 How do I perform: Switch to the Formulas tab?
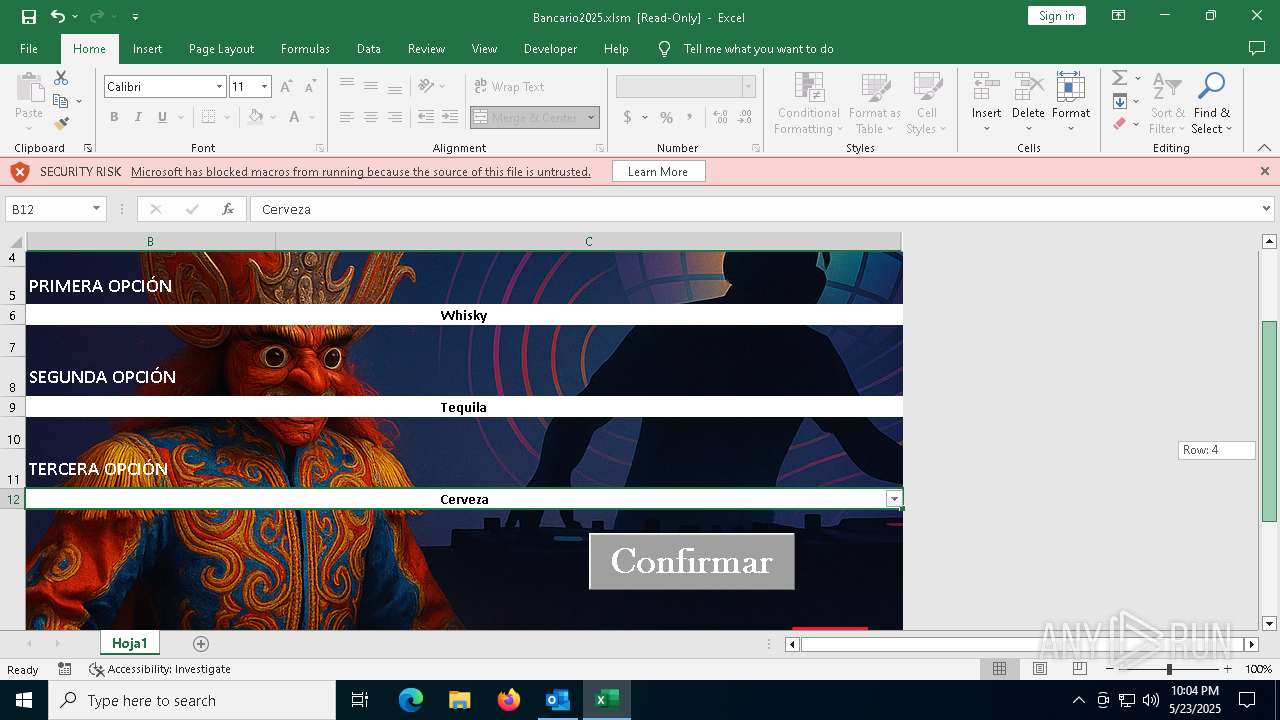click(305, 49)
